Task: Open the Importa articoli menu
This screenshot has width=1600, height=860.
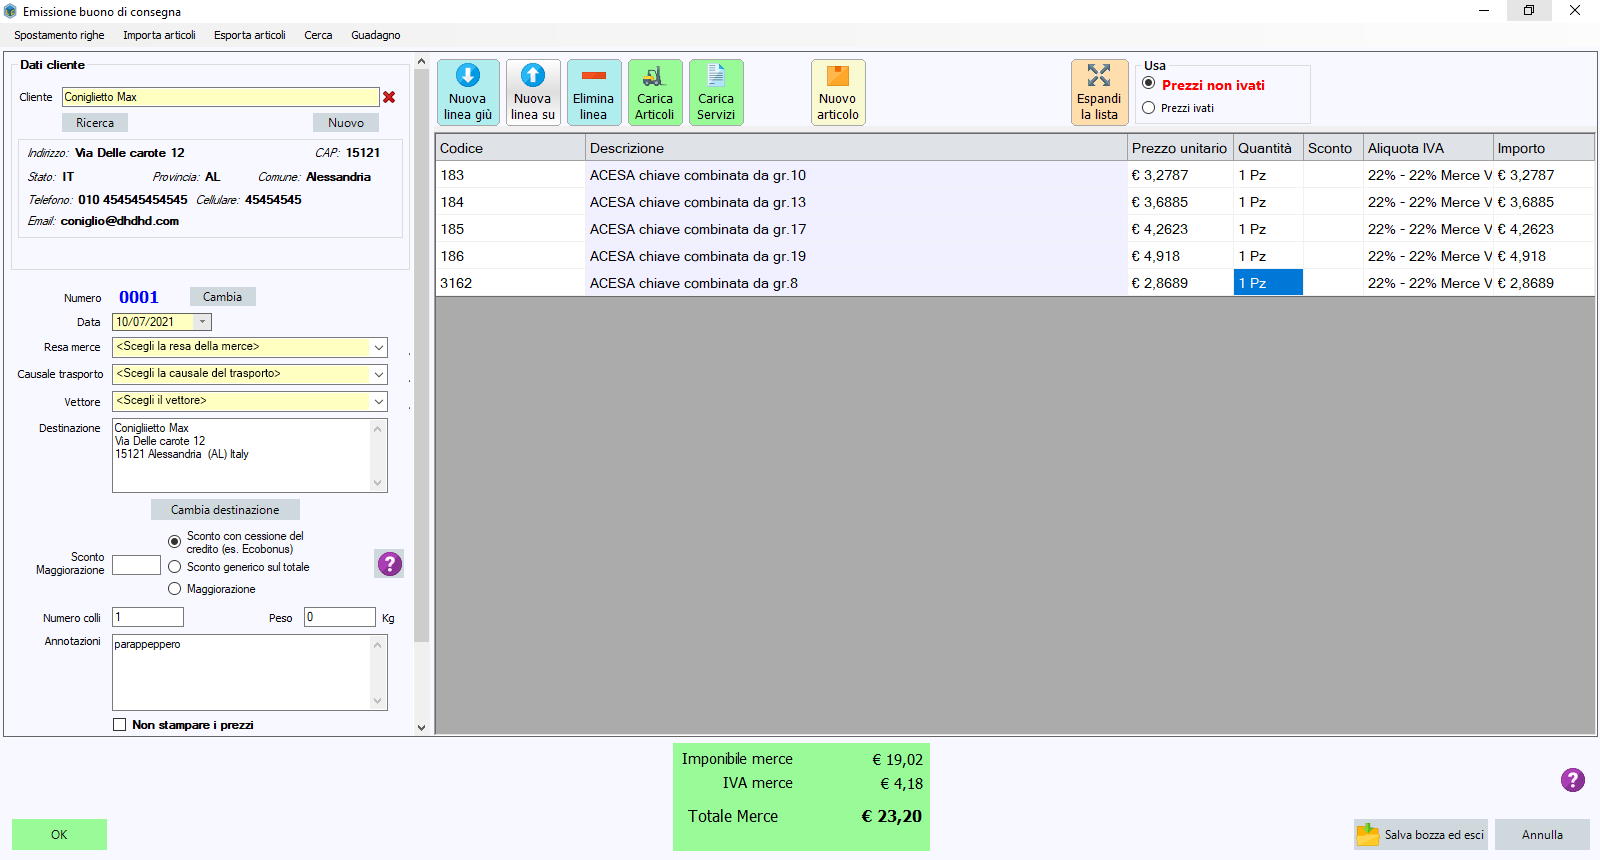Action: (159, 35)
